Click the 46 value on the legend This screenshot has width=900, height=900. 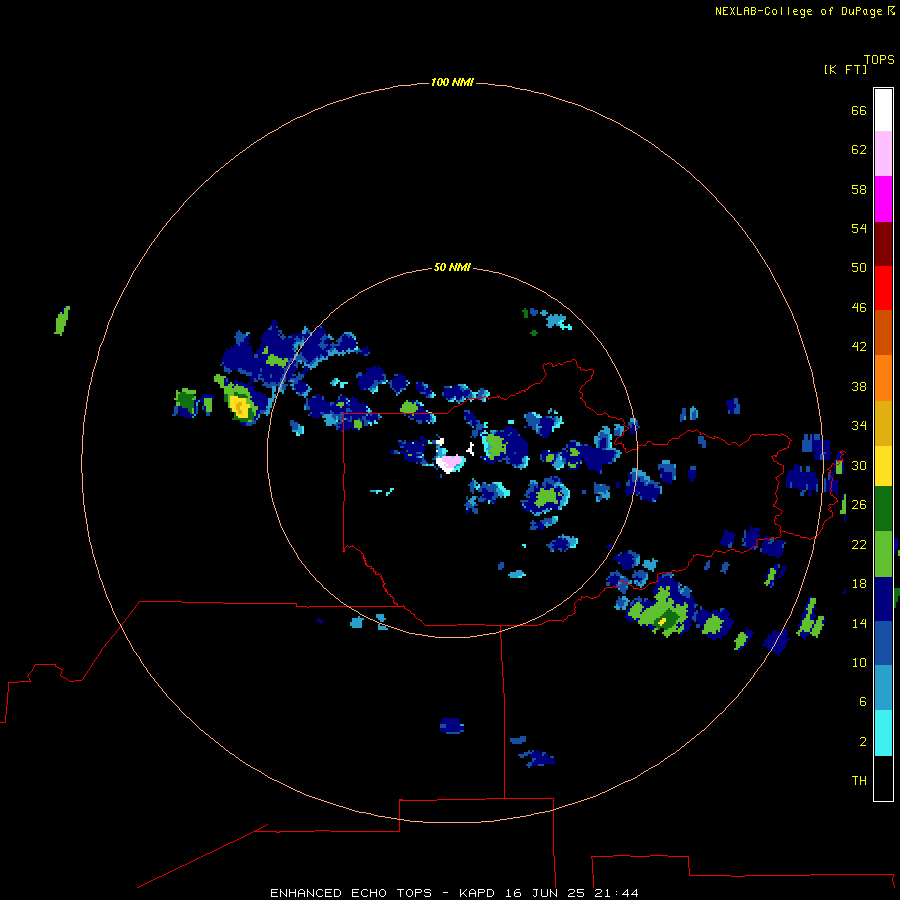859,308
